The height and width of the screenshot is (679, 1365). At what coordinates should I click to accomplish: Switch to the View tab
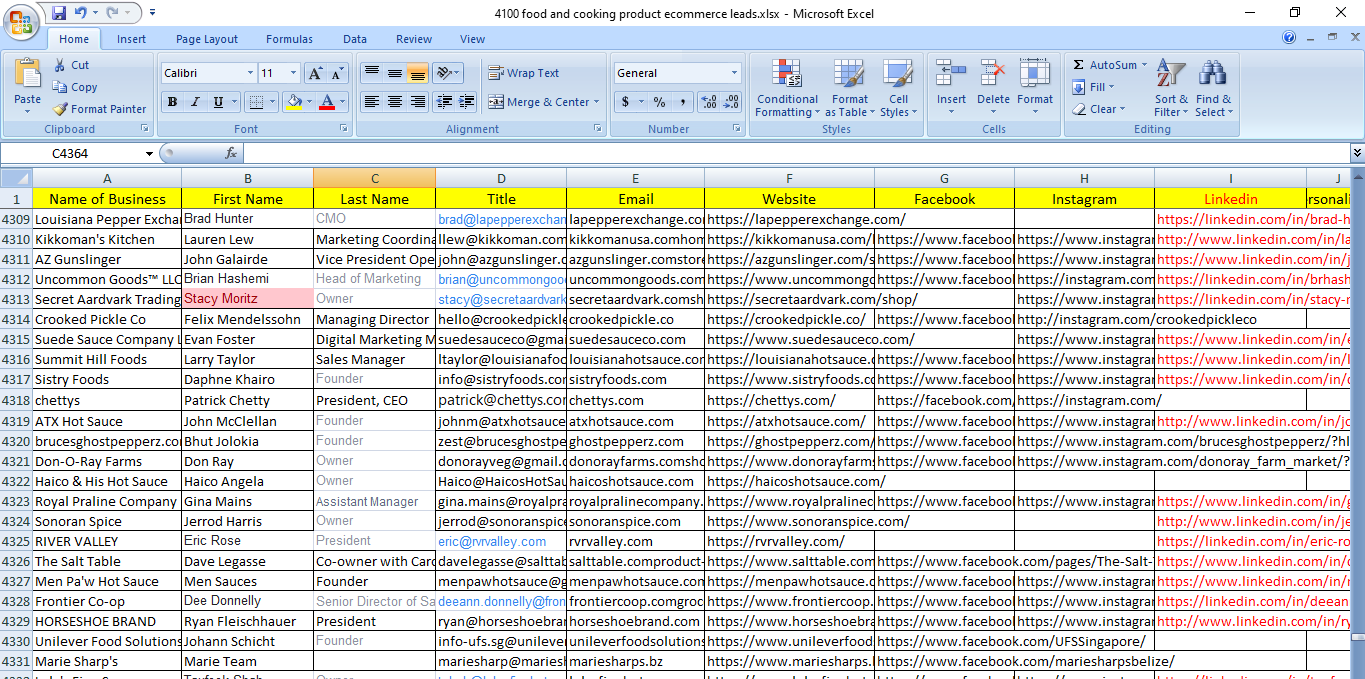[473, 39]
